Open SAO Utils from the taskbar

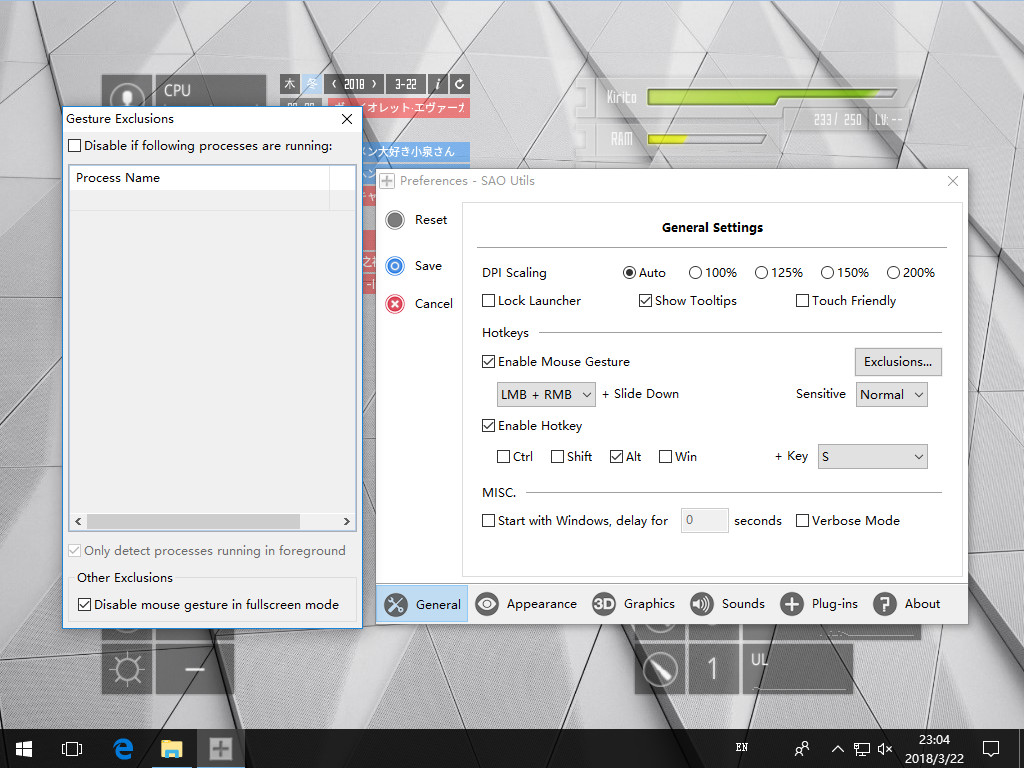219,748
